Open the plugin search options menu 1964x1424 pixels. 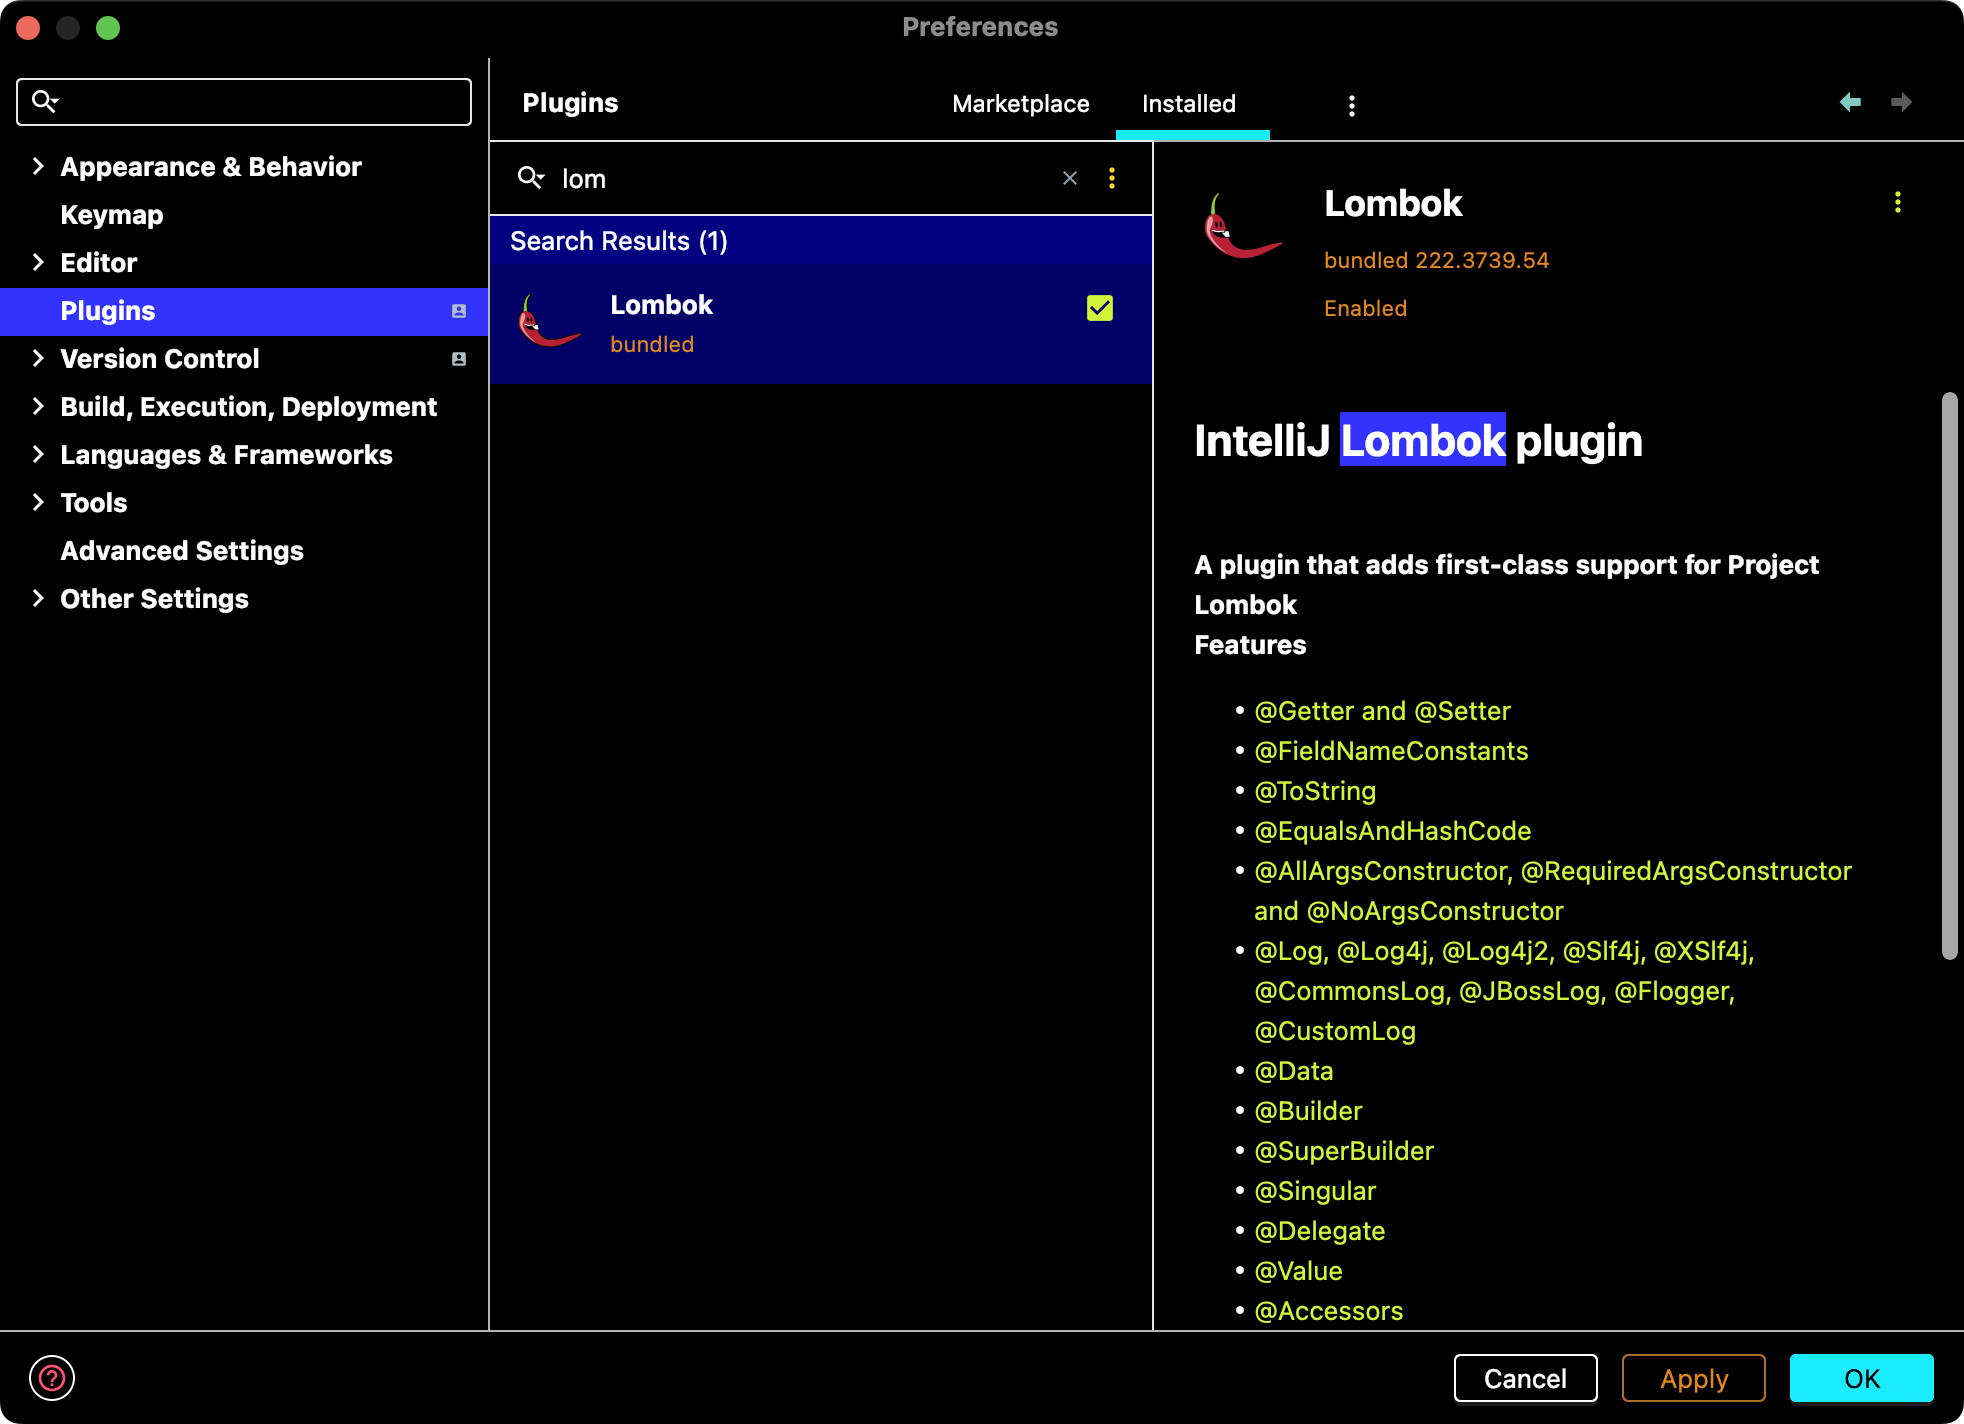[1112, 178]
